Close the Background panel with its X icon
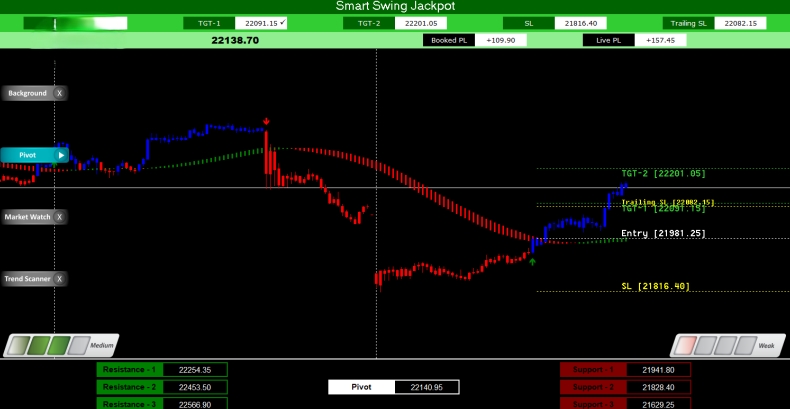 59,93
